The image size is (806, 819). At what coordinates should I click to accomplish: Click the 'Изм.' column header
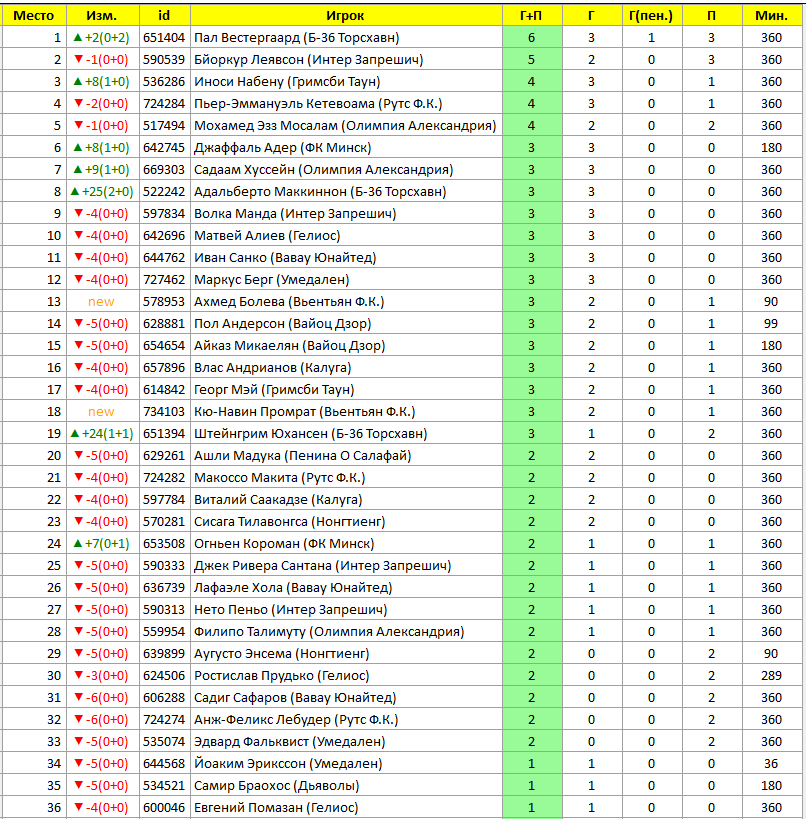pyautogui.click(x=102, y=16)
